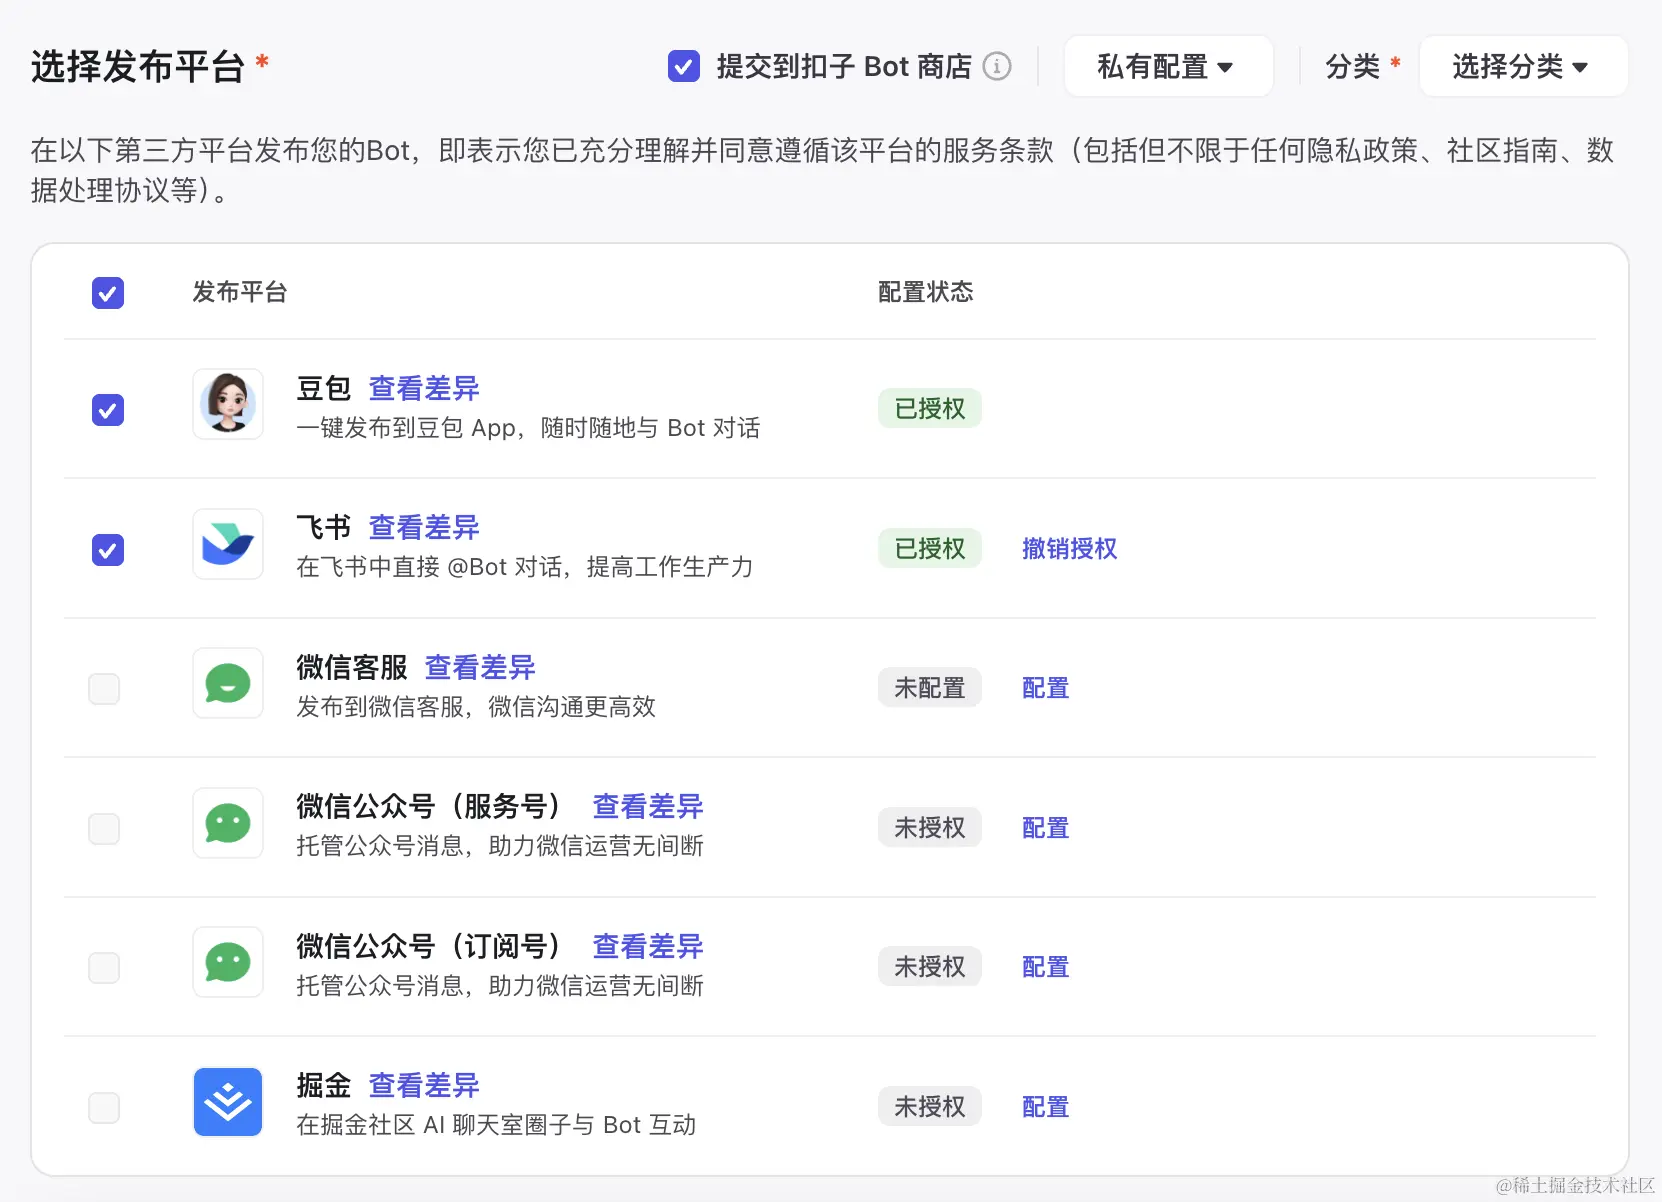Click the 掘金 platform icon

(228, 1102)
